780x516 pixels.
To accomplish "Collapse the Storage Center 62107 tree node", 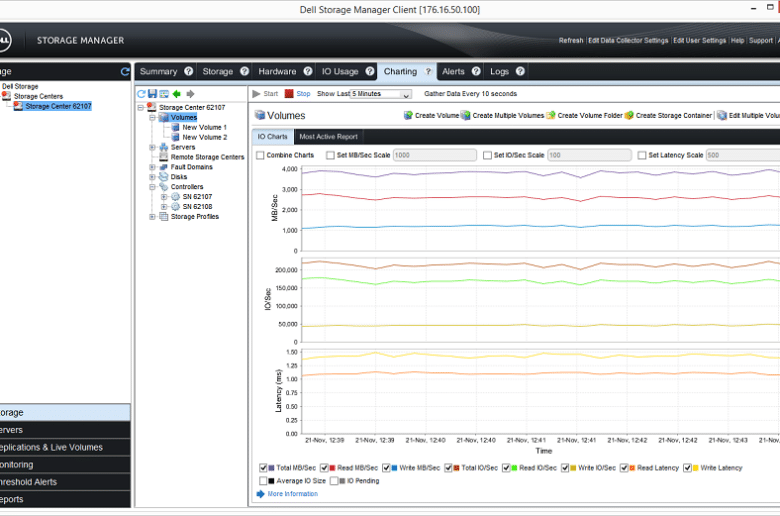I will [141, 107].
